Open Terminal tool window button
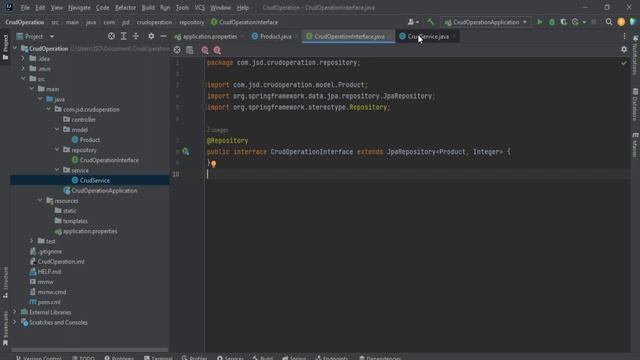The height and width of the screenshot is (360, 640). pos(158,358)
